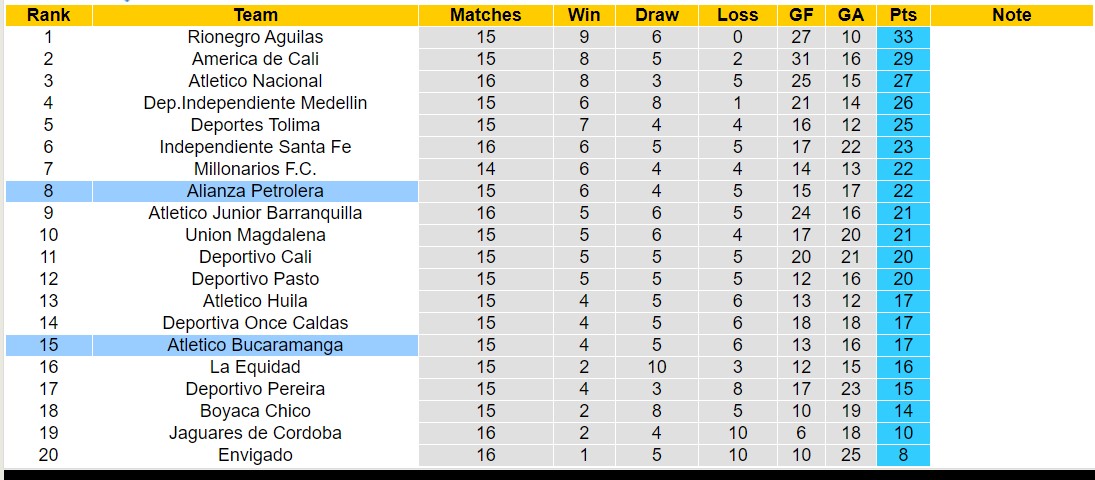The image size is (1095, 480).
Task: Click the Rank column header
Action: coord(48,15)
